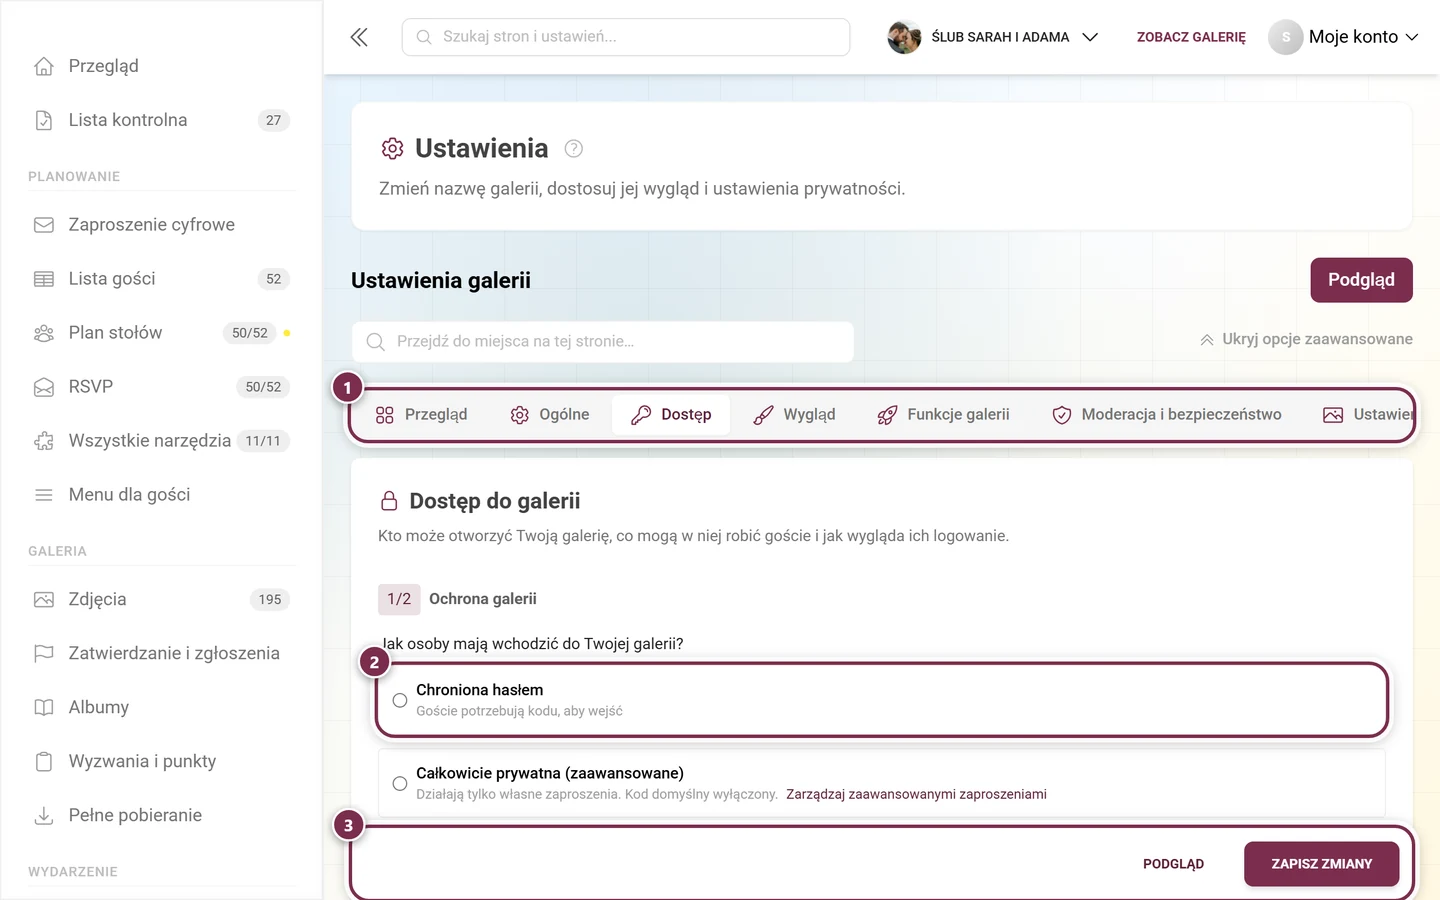
Task: Click the help question mark beside Ustawienia
Action: pyautogui.click(x=573, y=149)
